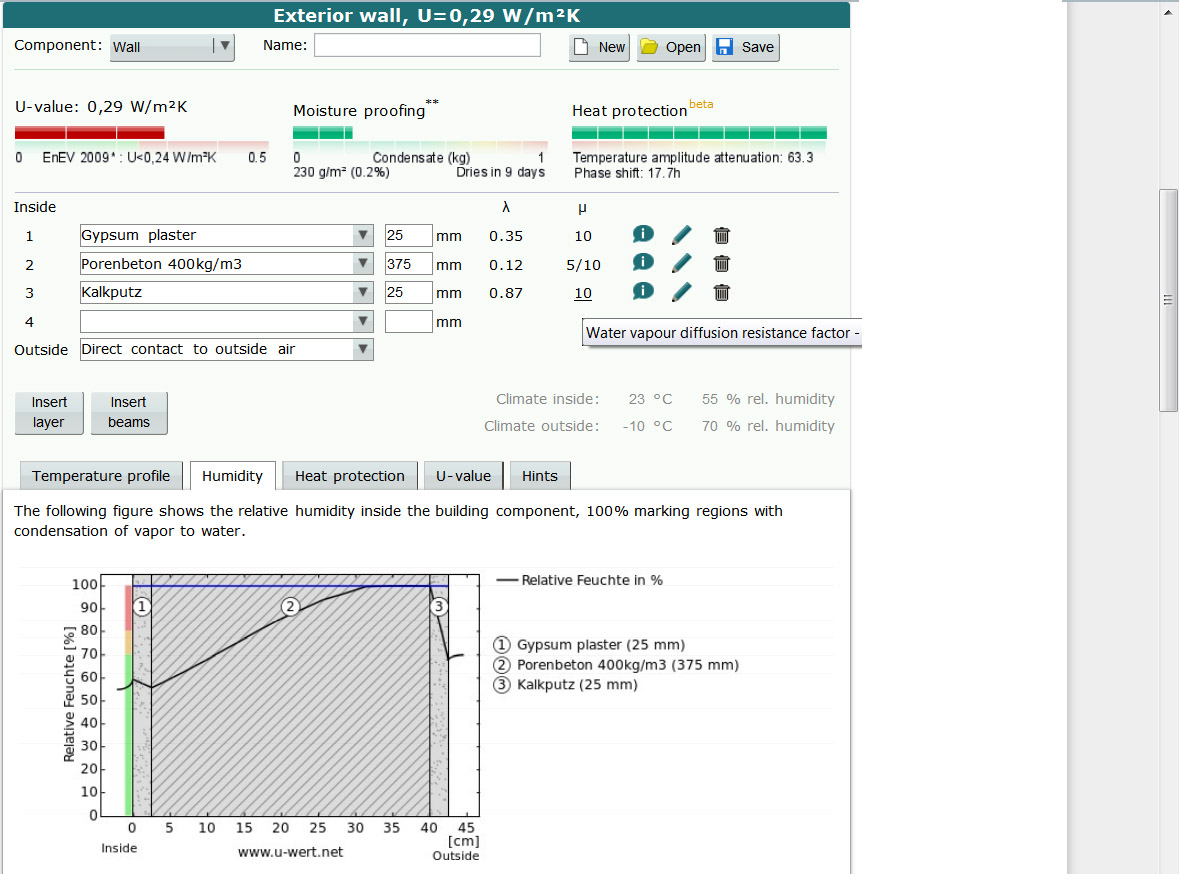The width and height of the screenshot is (1179, 874).
Task: Click the Name input field
Action: 427,46
